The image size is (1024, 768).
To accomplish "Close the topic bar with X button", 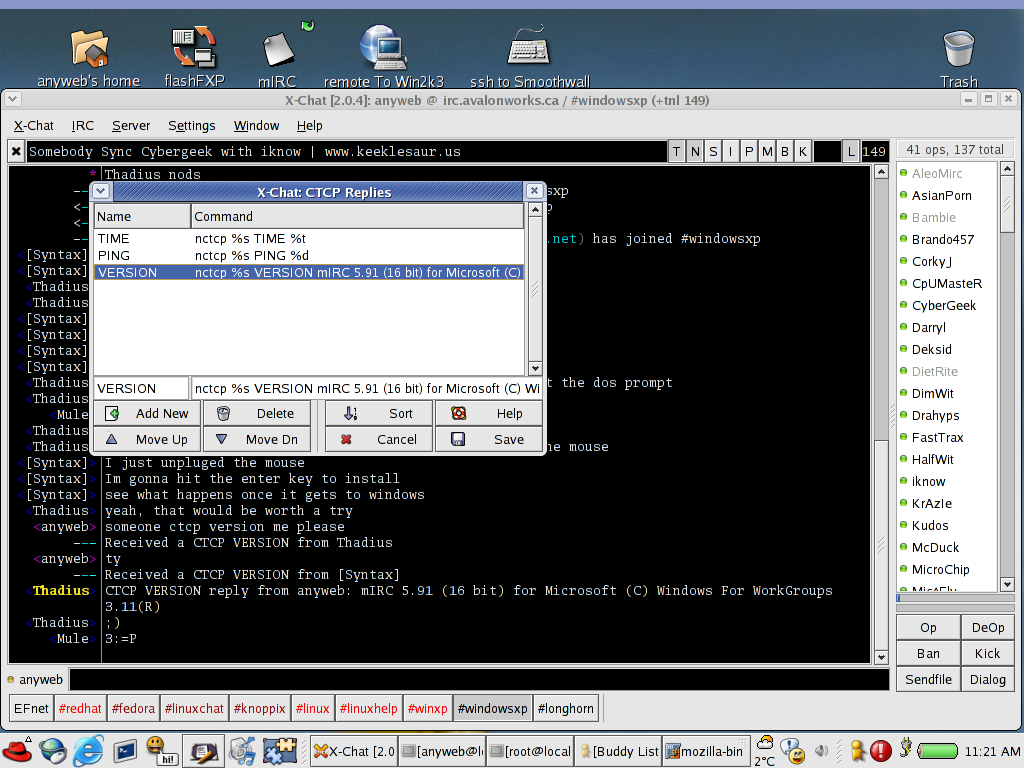I will (x=16, y=152).
